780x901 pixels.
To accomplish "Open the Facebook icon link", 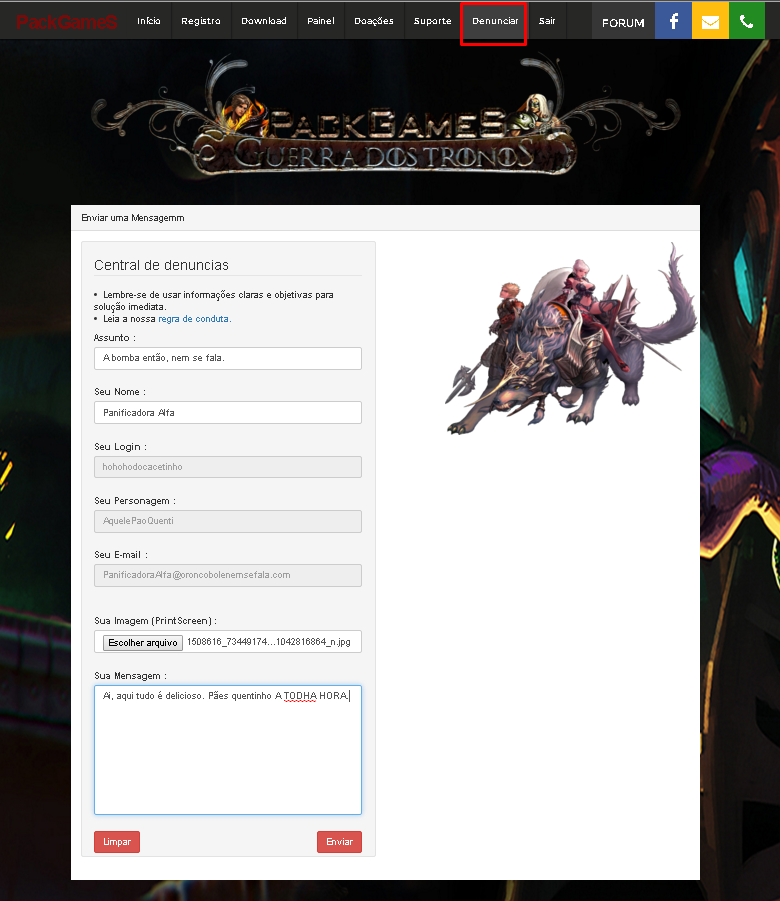I will [673, 21].
